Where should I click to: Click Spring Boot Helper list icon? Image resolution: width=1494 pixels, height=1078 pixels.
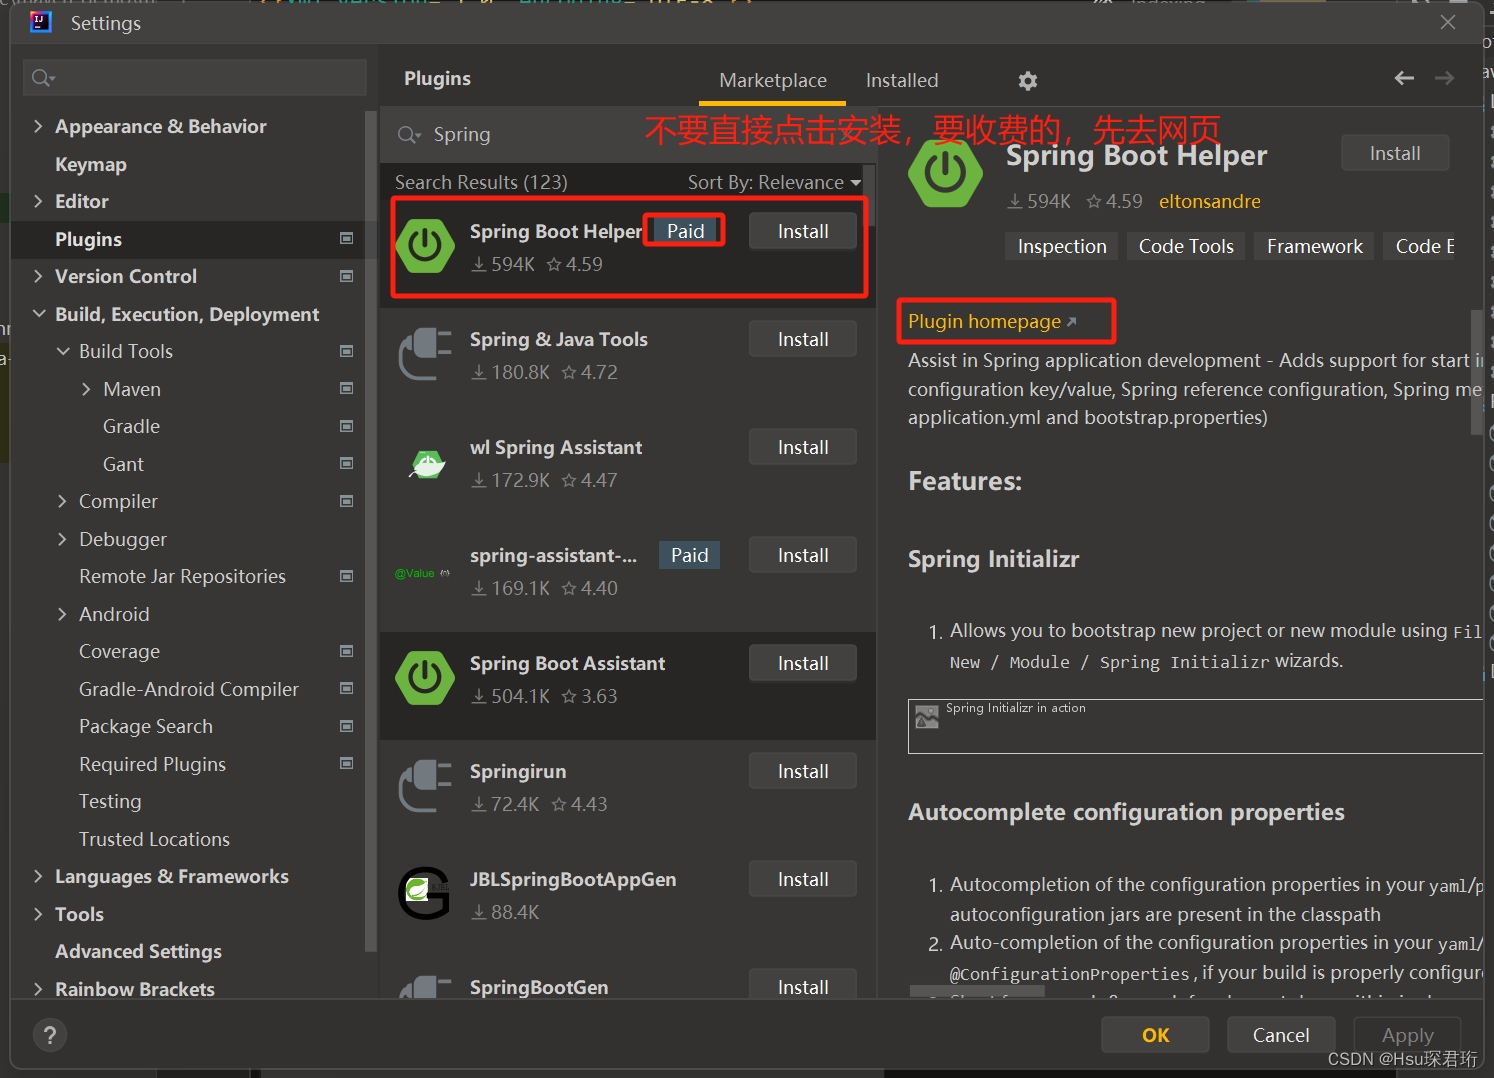tap(425, 245)
